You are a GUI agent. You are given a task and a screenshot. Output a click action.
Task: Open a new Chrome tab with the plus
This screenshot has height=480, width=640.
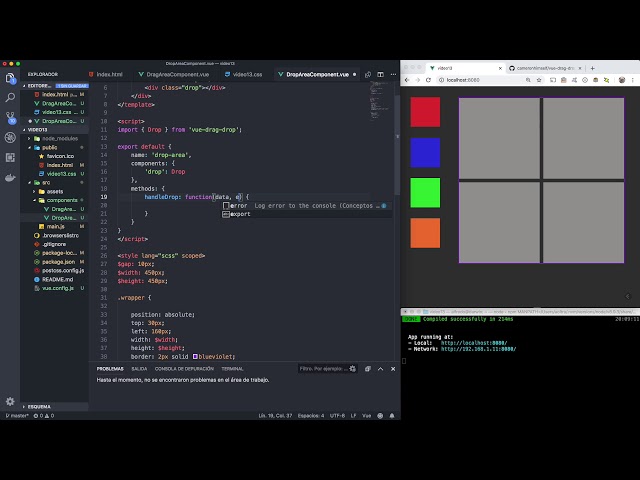(592, 68)
